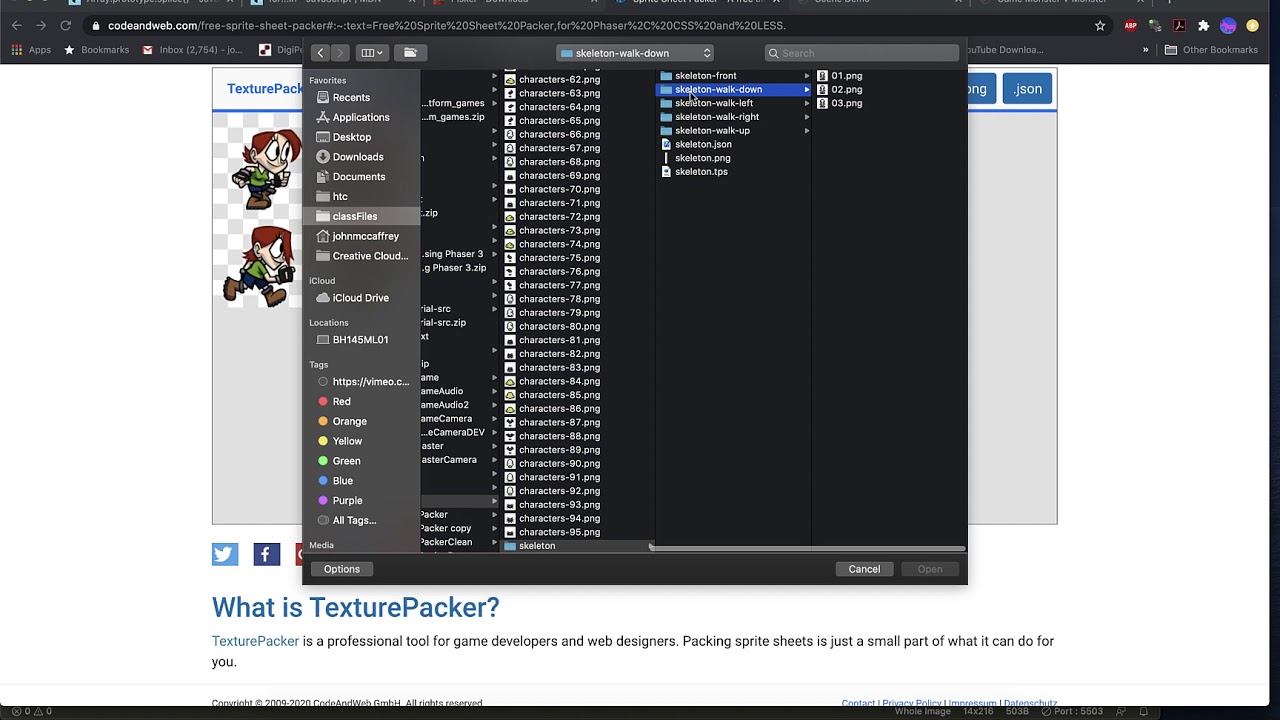Go back with the file dialog back arrow
The height and width of the screenshot is (720, 1280).
click(x=320, y=53)
